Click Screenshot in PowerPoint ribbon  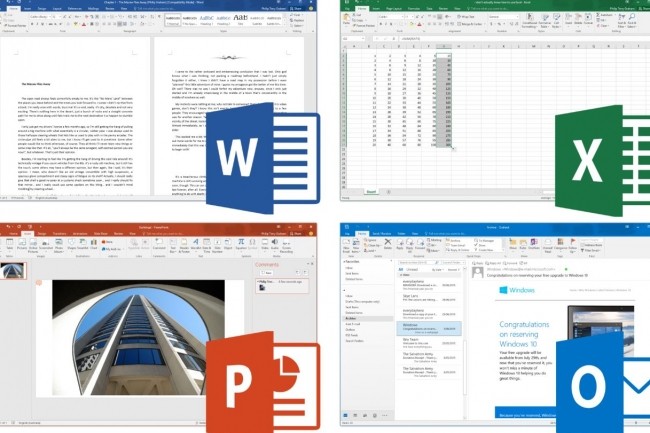point(46,244)
